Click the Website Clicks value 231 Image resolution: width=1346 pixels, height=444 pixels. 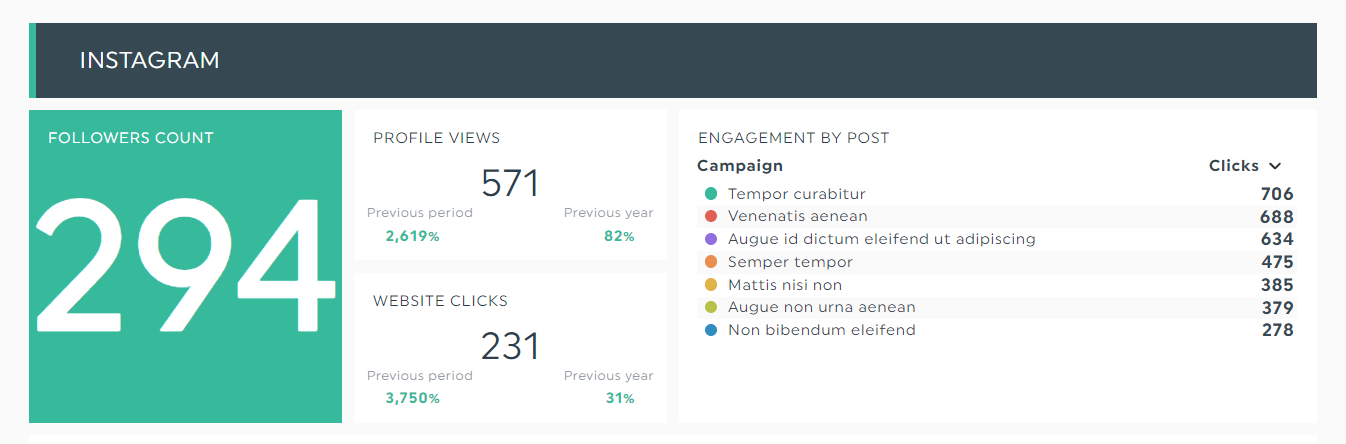pos(510,347)
